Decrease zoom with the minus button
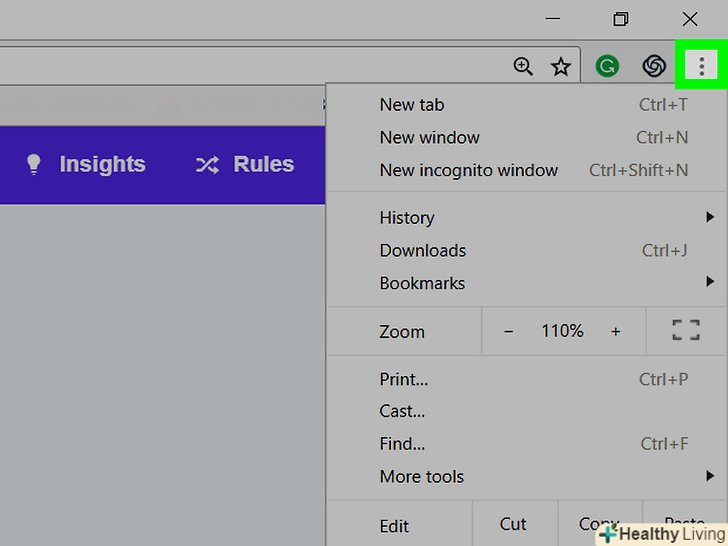The height and width of the screenshot is (546, 728). coord(508,331)
